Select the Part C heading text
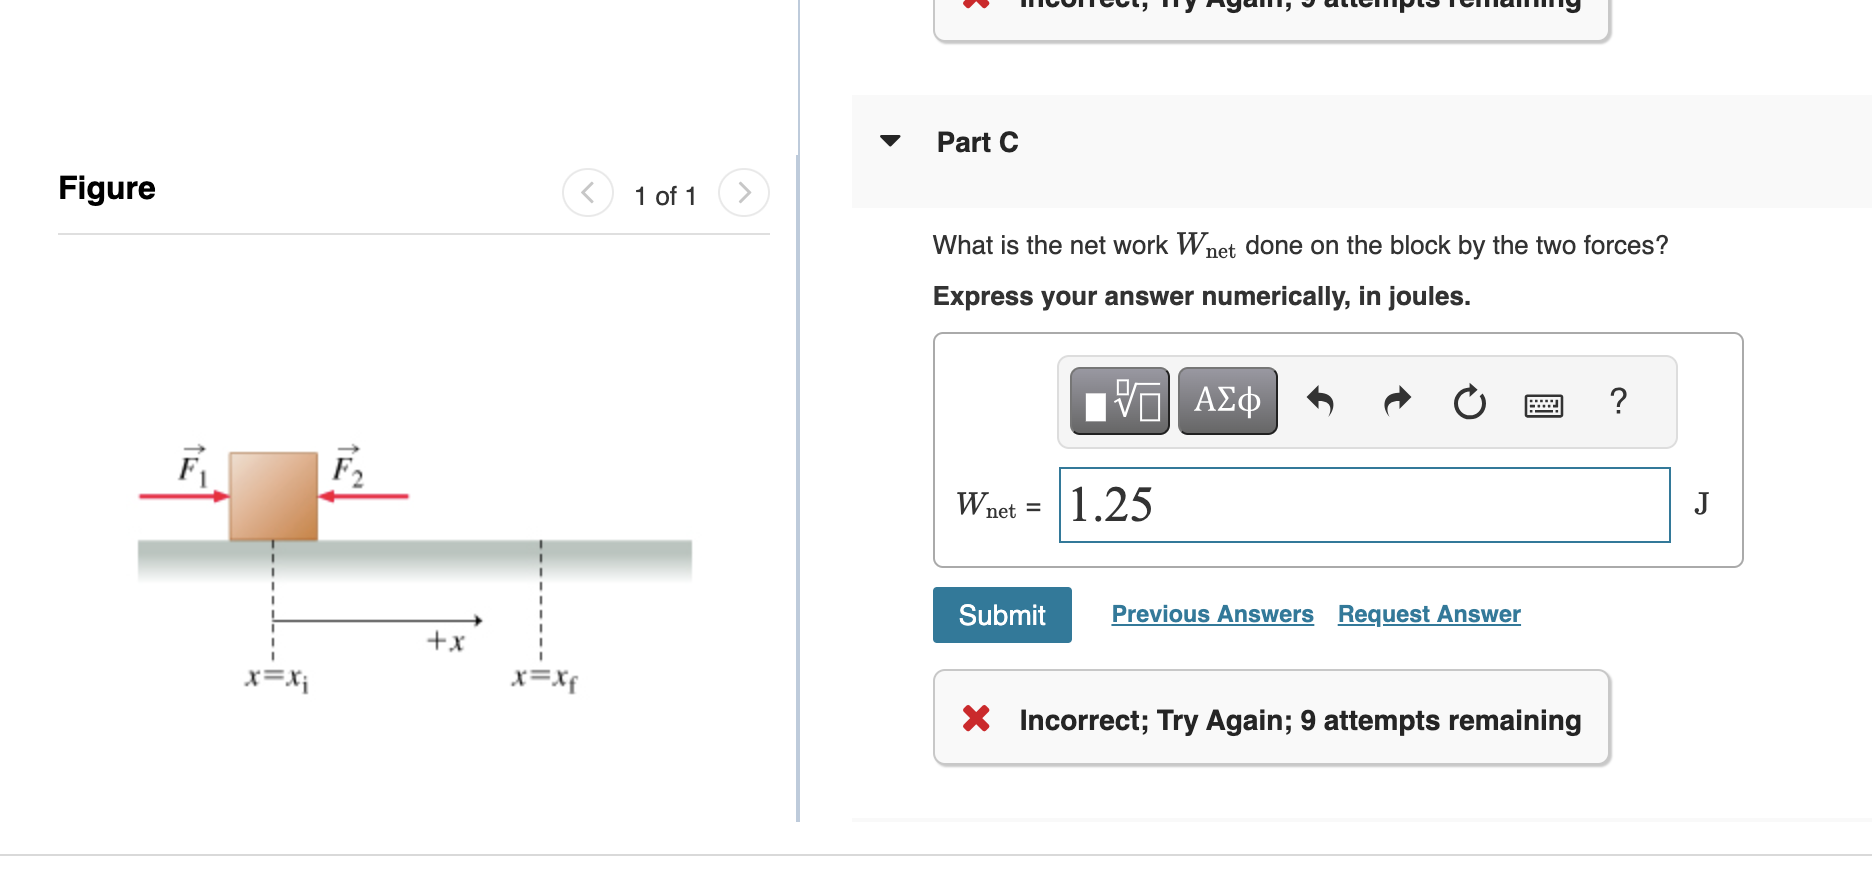This screenshot has width=1872, height=870. [x=977, y=142]
